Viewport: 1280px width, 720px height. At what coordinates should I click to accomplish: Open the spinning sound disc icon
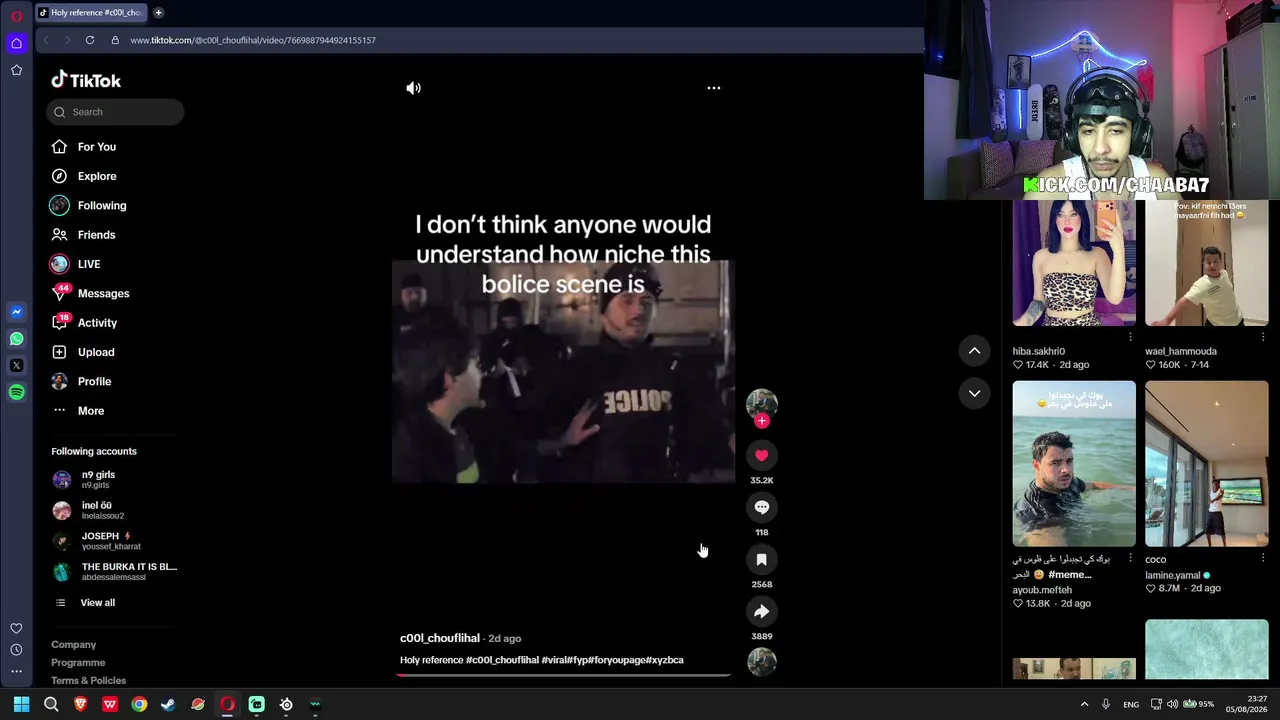pyautogui.click(x=762, y=661)
